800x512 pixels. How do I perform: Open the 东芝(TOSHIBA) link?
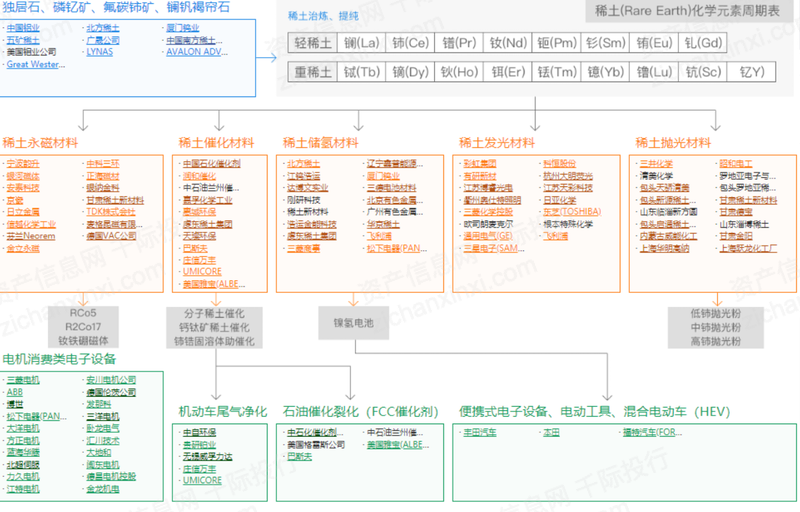coord(572,212)
